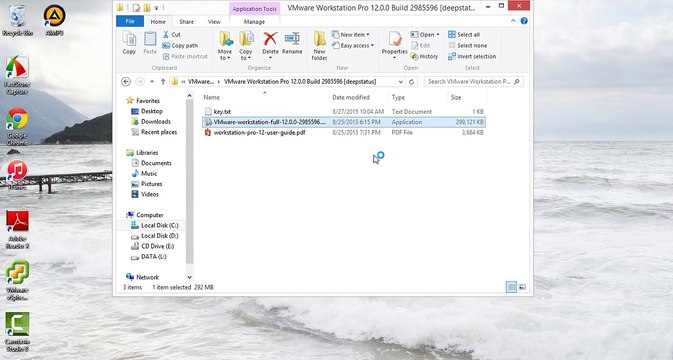Viewport: 673px width, 360px height.
Task: Open iTunes desktop shortcut
Action: click(x=17, y=175)
